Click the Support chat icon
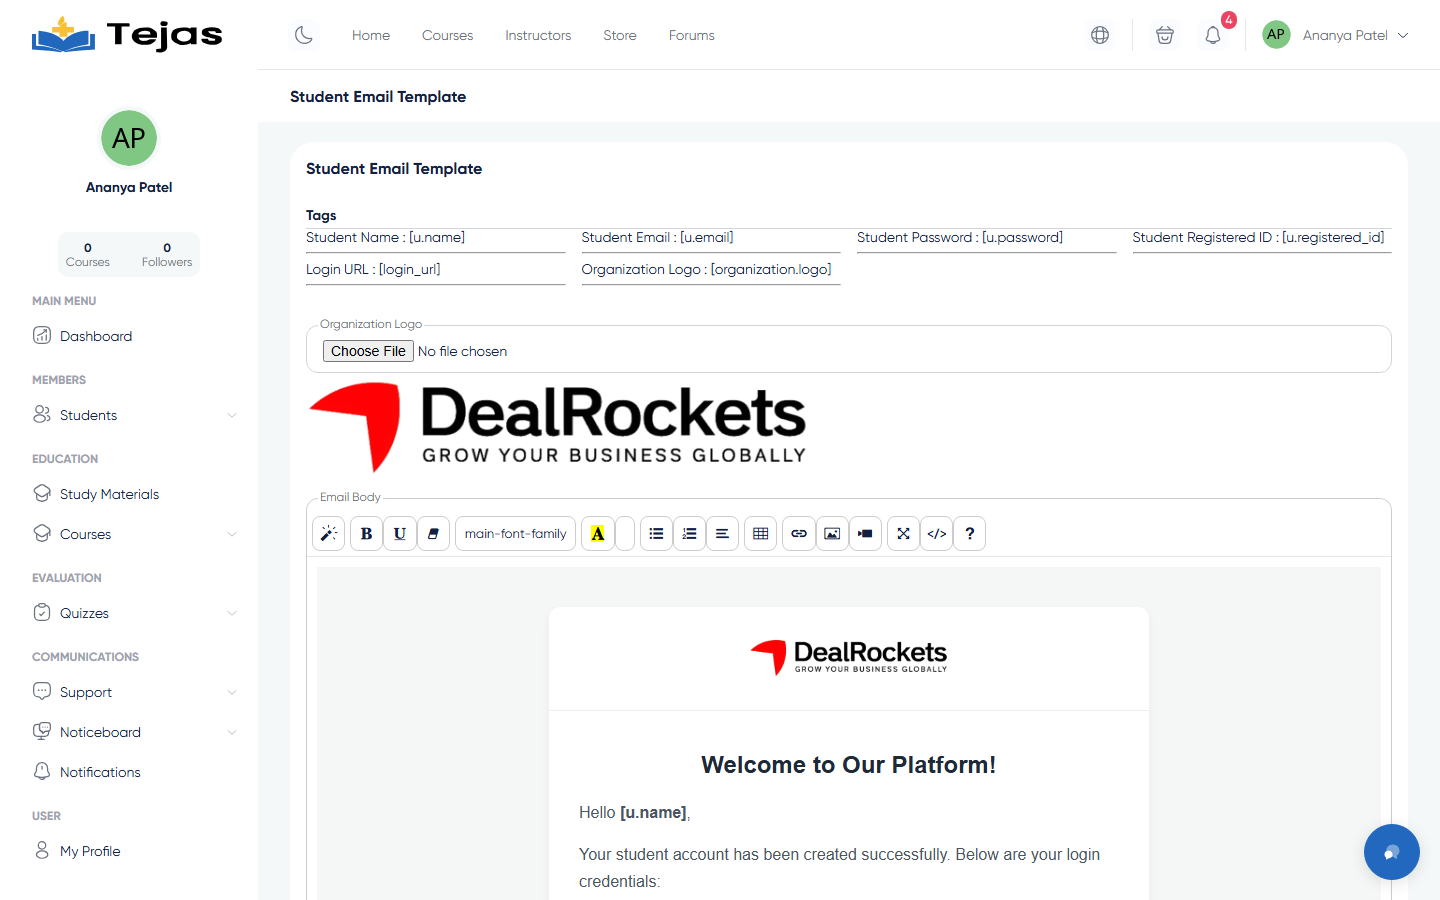 tap(42, 691)
